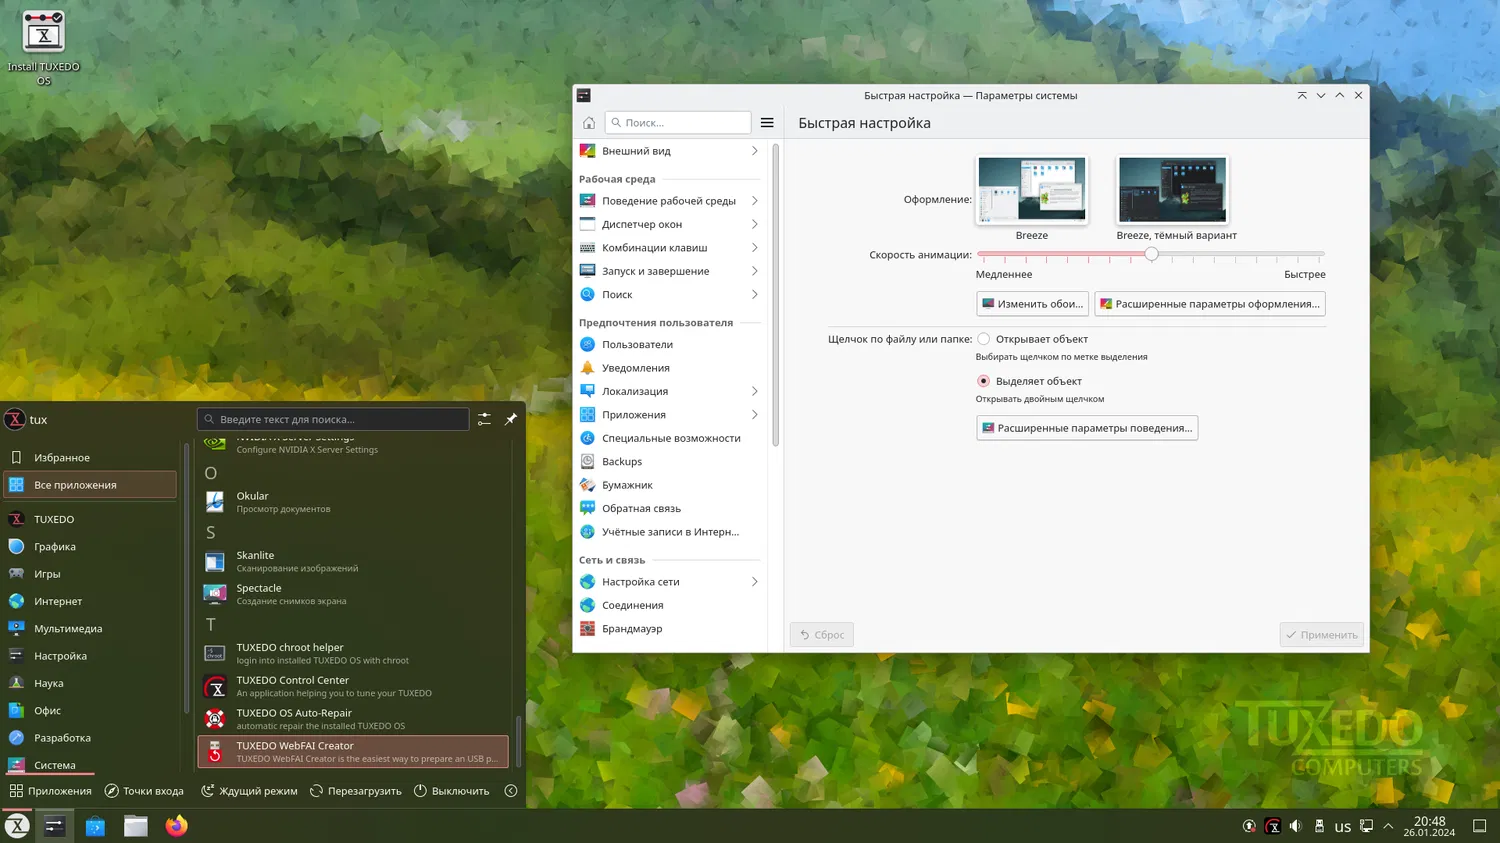Launch TUXEDO chroot helper
Screen dimensions: 1500x843
353,653
